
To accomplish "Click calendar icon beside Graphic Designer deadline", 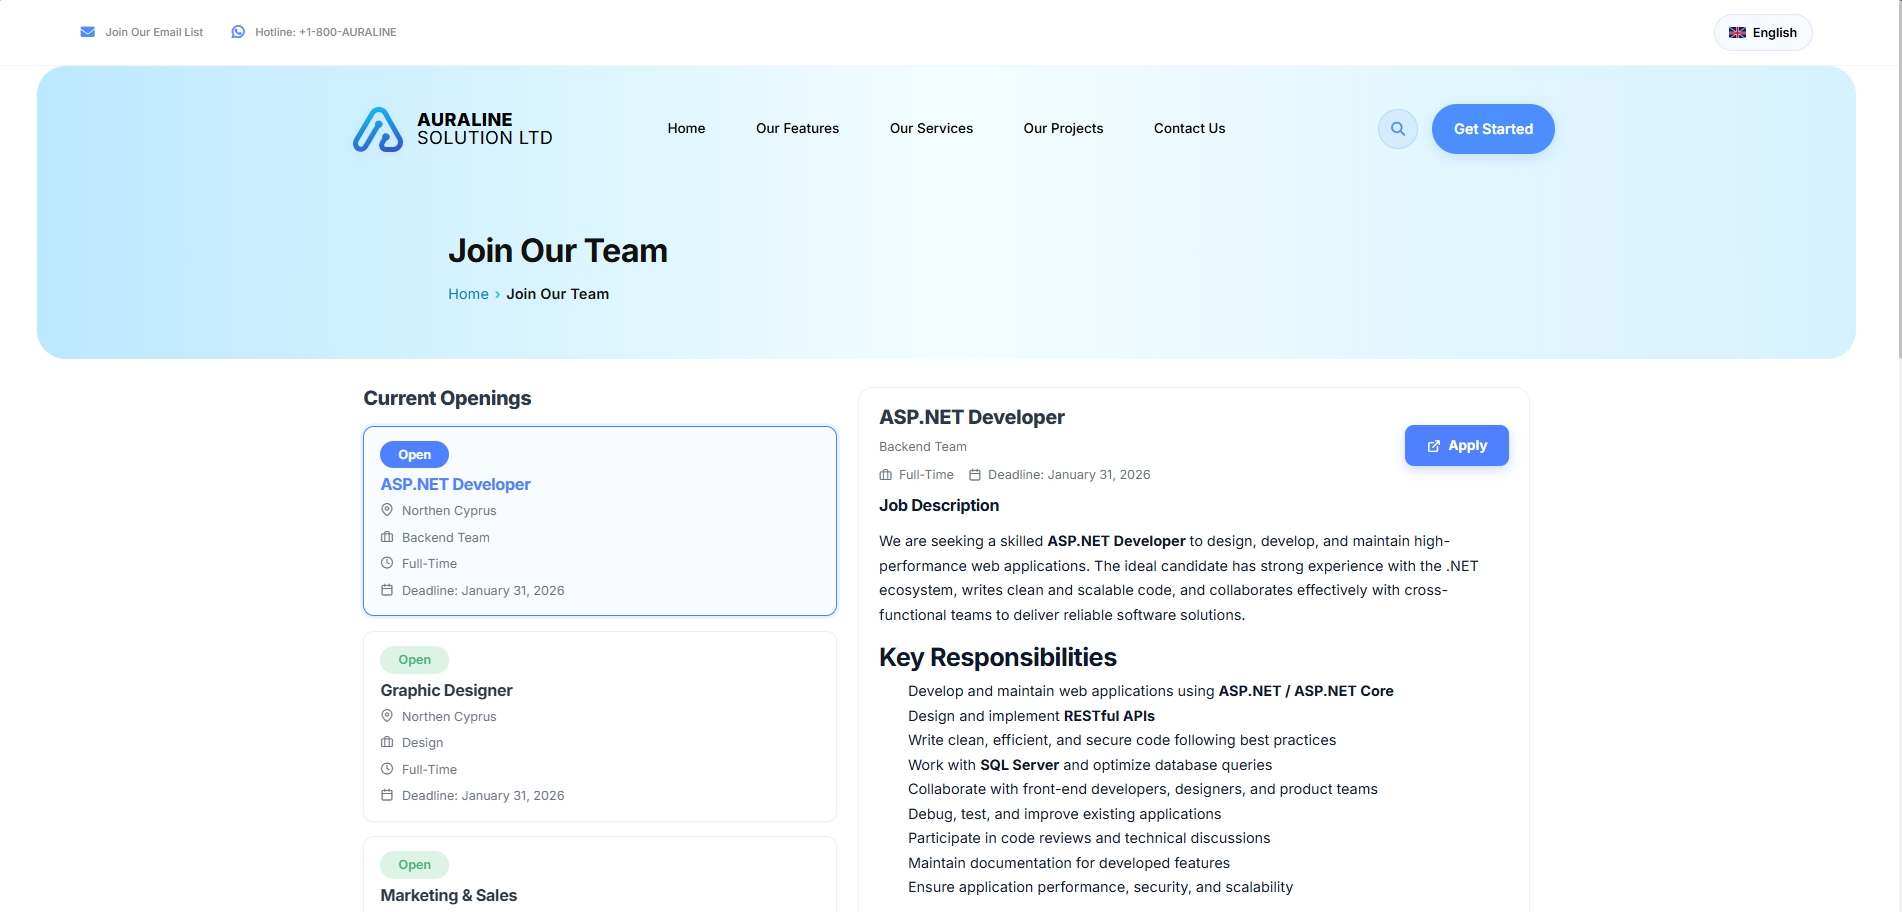I will (387, 796).
